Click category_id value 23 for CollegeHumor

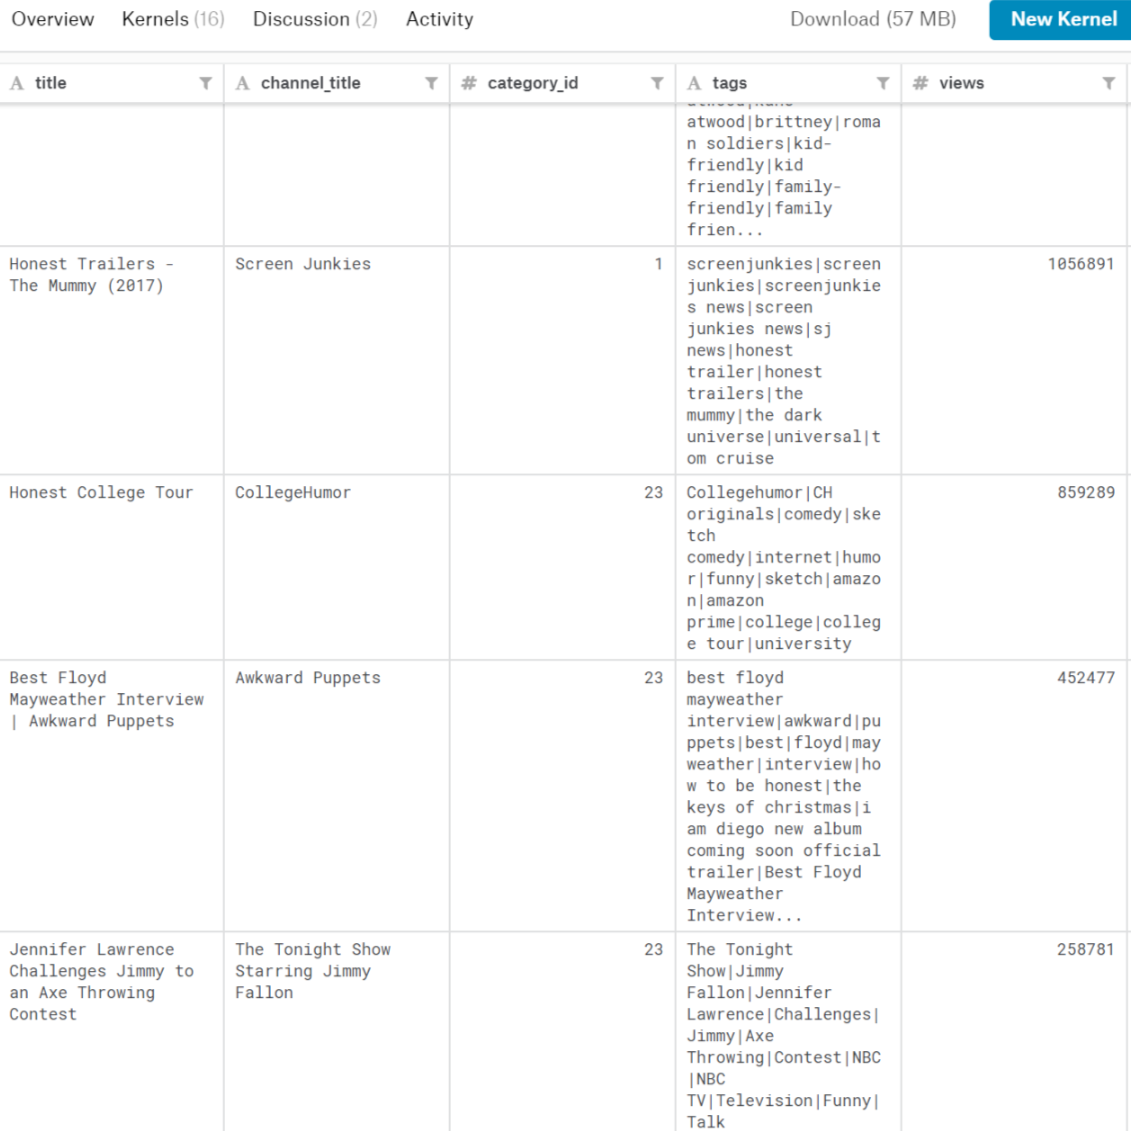(x=653, y=493)
